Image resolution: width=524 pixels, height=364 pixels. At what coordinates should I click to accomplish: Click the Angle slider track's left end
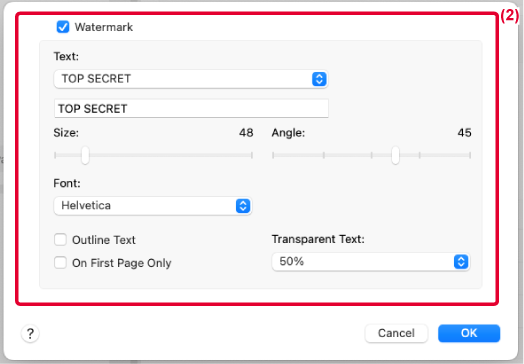[x=273, y=155]
